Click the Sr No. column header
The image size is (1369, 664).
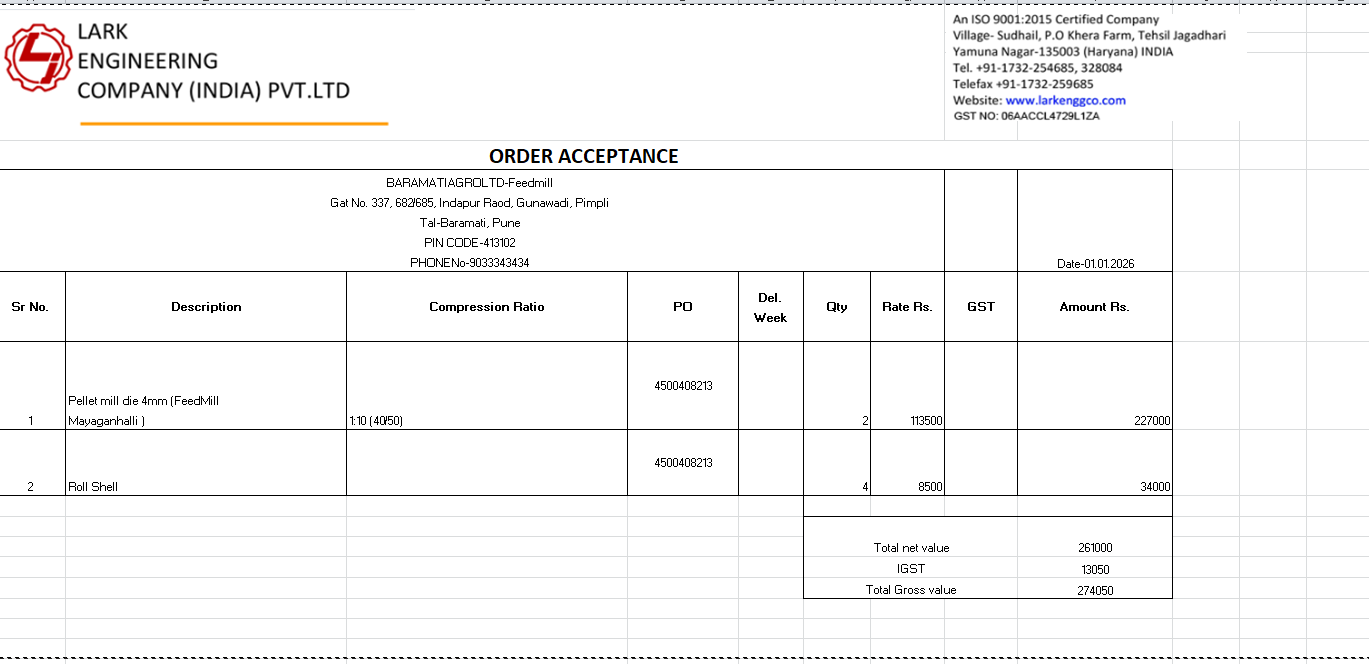click(x=30, y=307)
